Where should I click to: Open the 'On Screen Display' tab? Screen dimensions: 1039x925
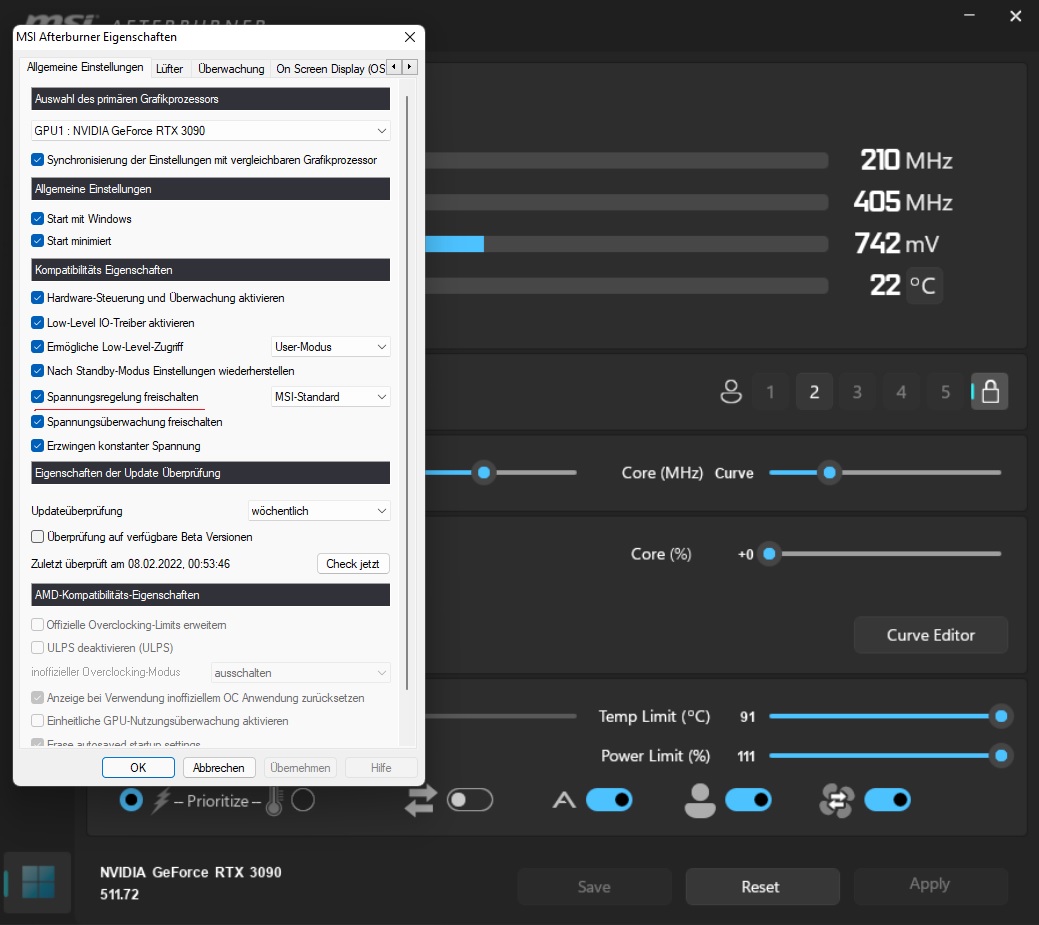tap(329, 69)
